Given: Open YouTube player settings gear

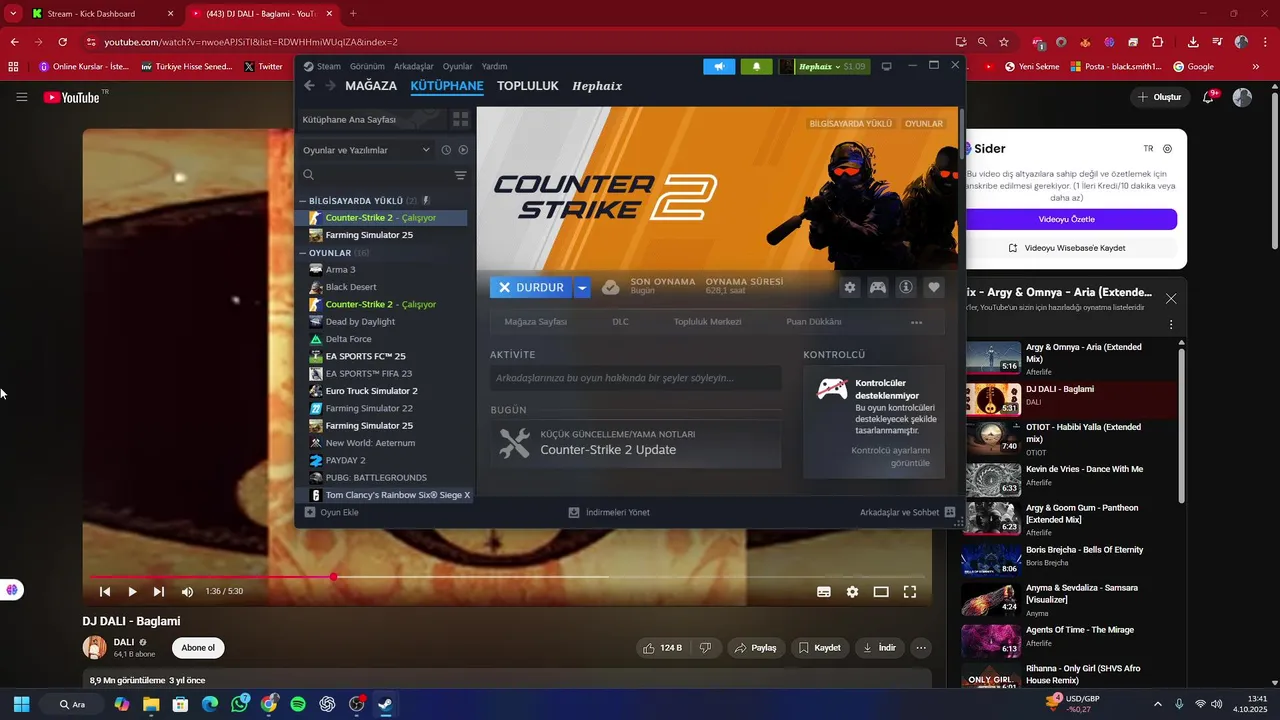Looking at the screenshot, I should (852, 592).
